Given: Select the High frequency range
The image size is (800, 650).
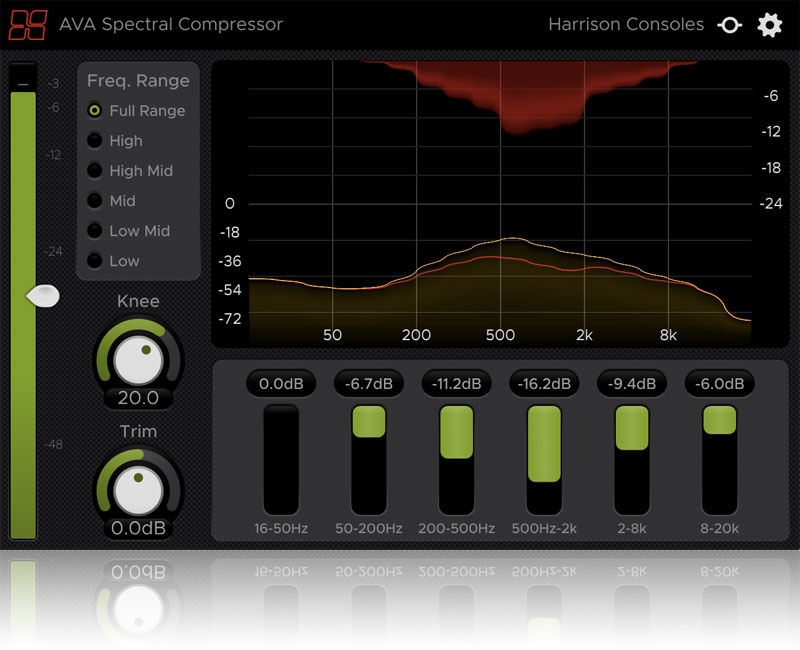Looking at the screenshot, I should 95,141.
